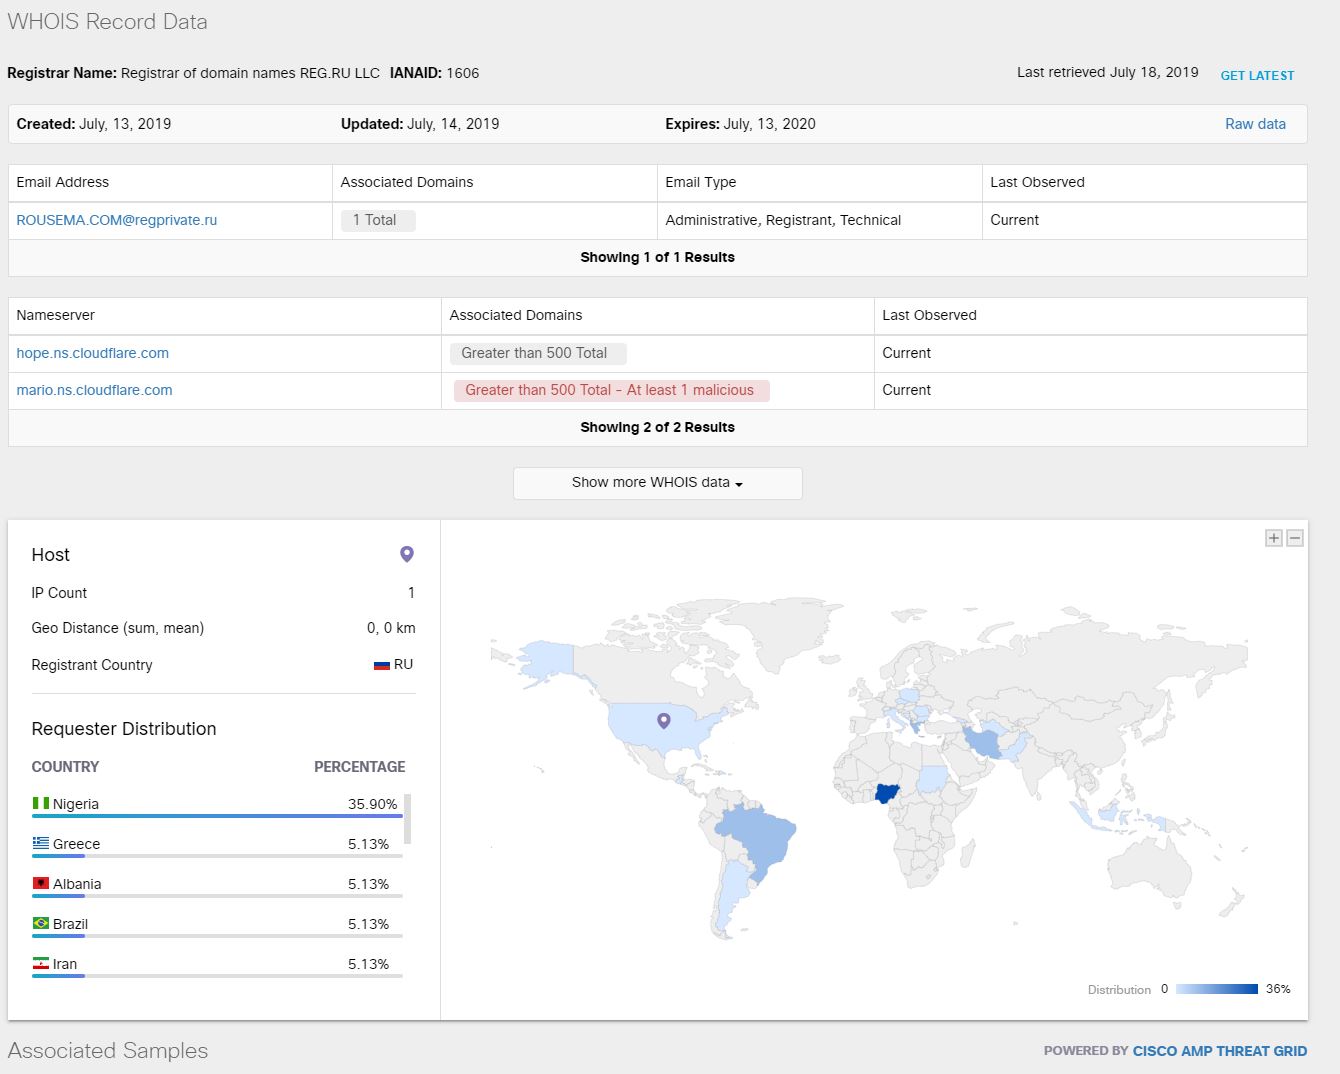Click GET LATEST to refresh WHOIS

pyautogui.click(x=1257, y=75)
